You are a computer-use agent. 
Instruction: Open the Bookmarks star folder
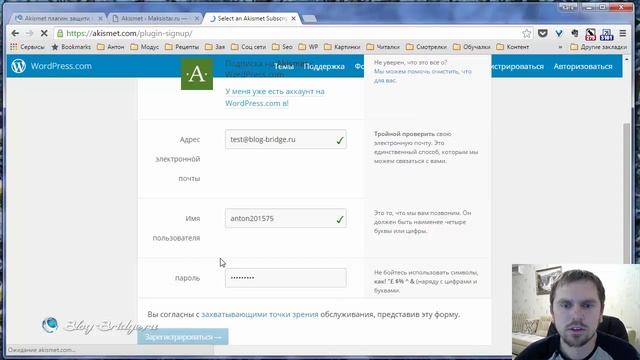point(71,47)
